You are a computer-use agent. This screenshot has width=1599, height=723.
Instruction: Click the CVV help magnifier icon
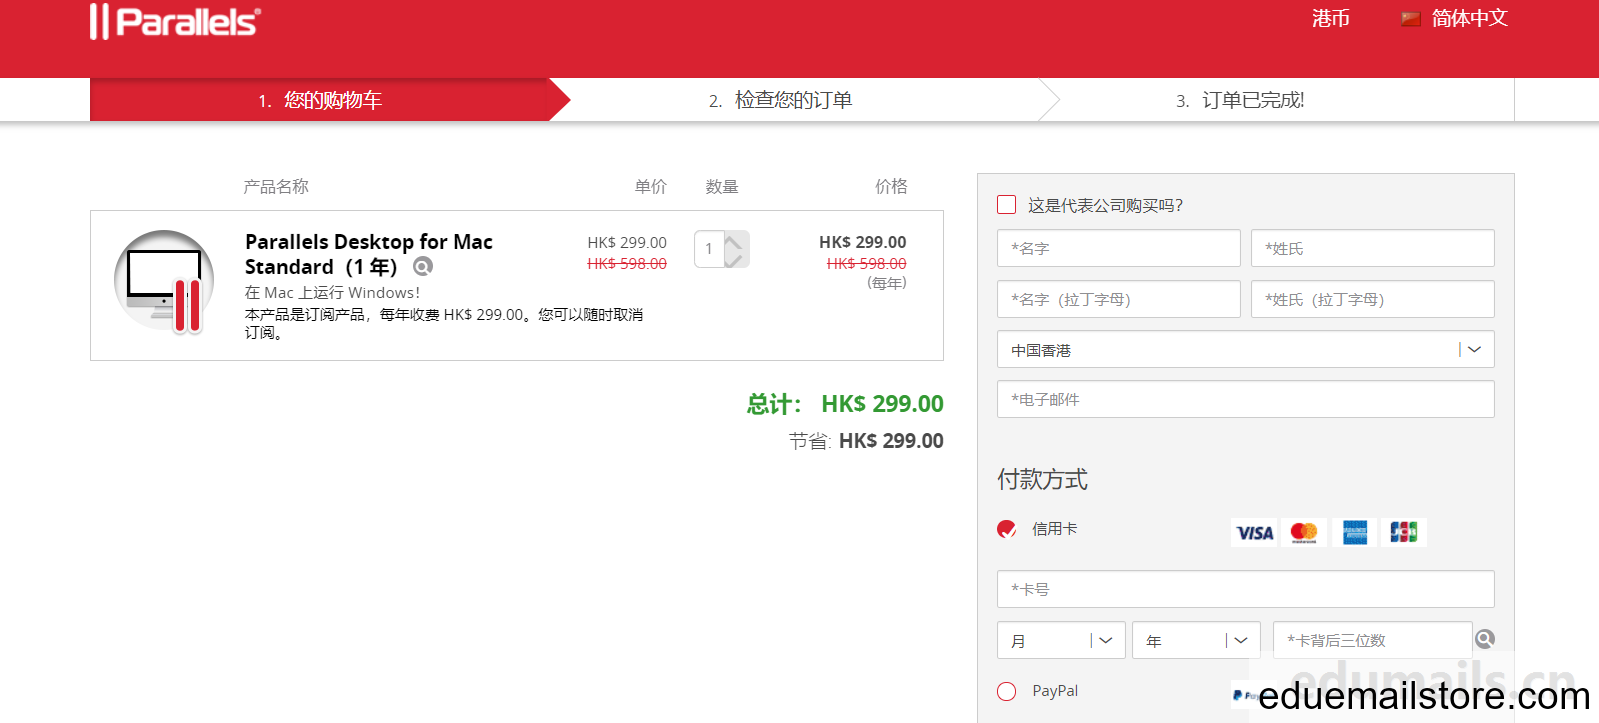pyautogui.click(x=1485, y=639)
